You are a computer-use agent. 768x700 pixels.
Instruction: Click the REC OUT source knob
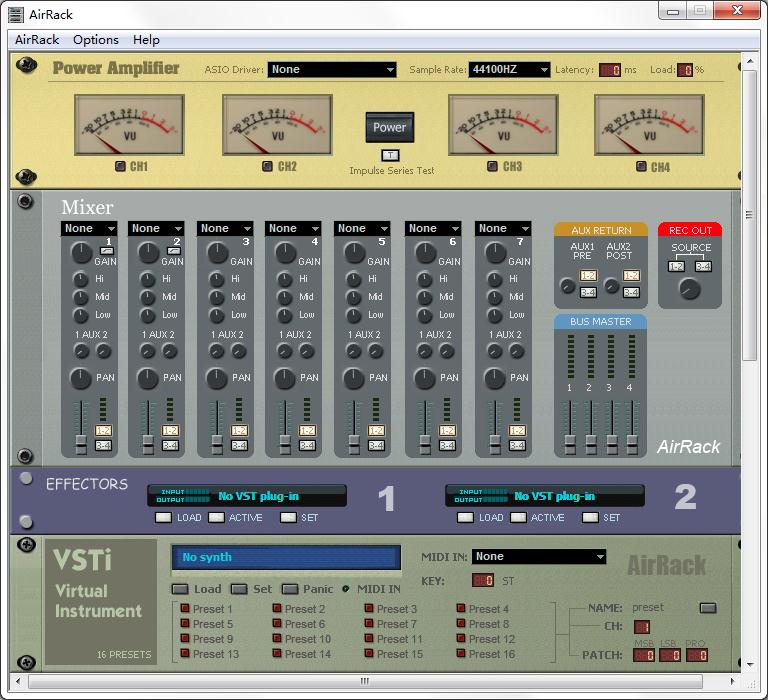pos(689,289)
